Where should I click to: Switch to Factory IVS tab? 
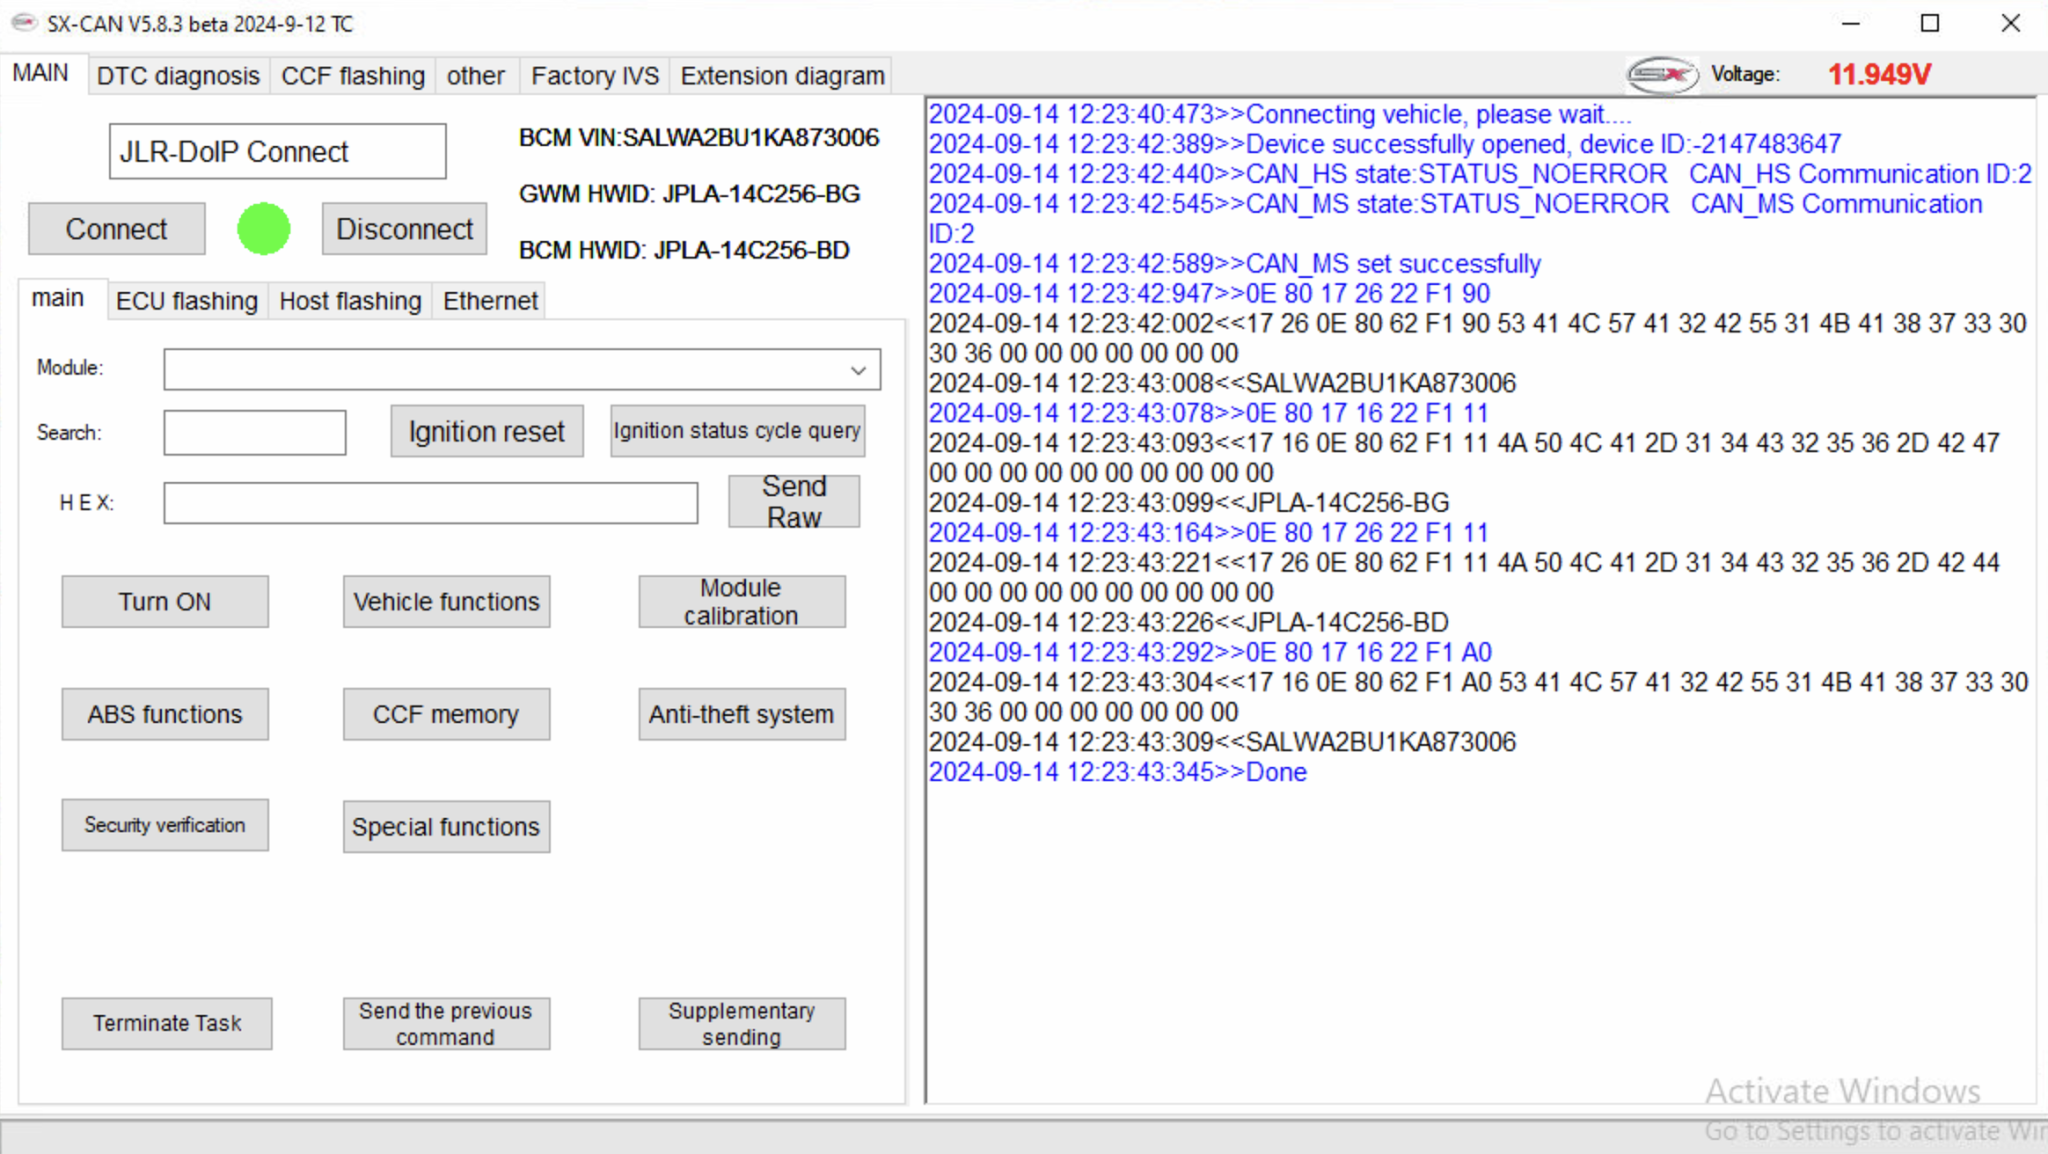click(595, 76)
